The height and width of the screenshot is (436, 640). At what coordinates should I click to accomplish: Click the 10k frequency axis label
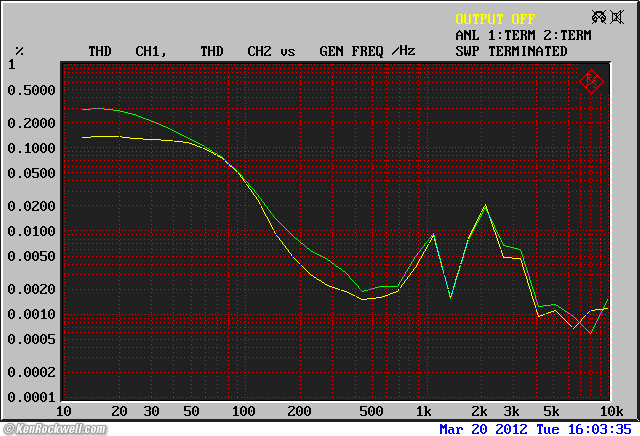[x=611, y=411]
